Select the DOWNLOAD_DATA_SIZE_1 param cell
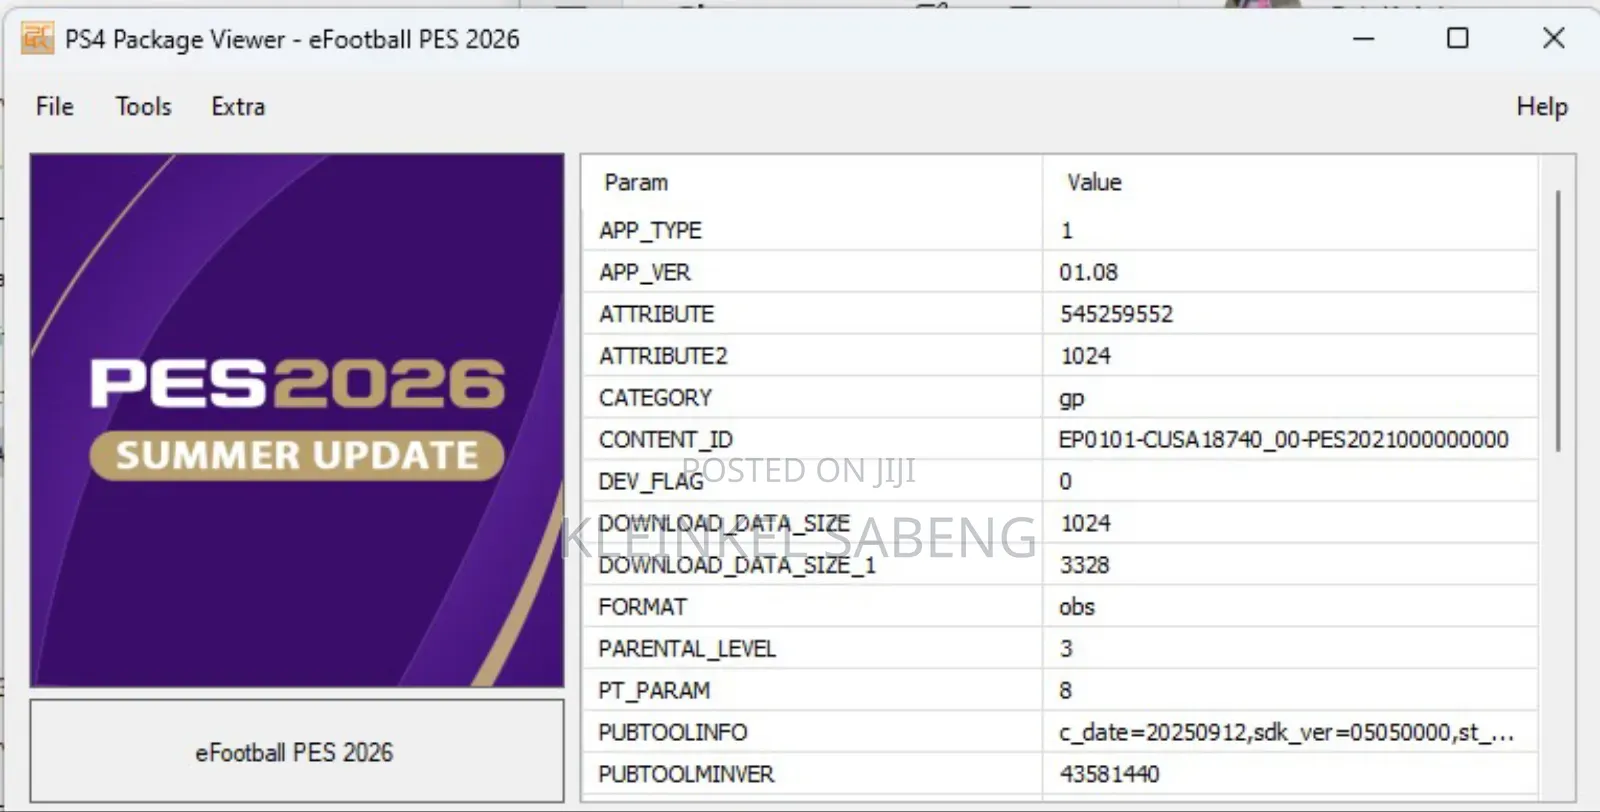Image resolution: width=1600 pixels, height=812 pixels. pos(812,565)
